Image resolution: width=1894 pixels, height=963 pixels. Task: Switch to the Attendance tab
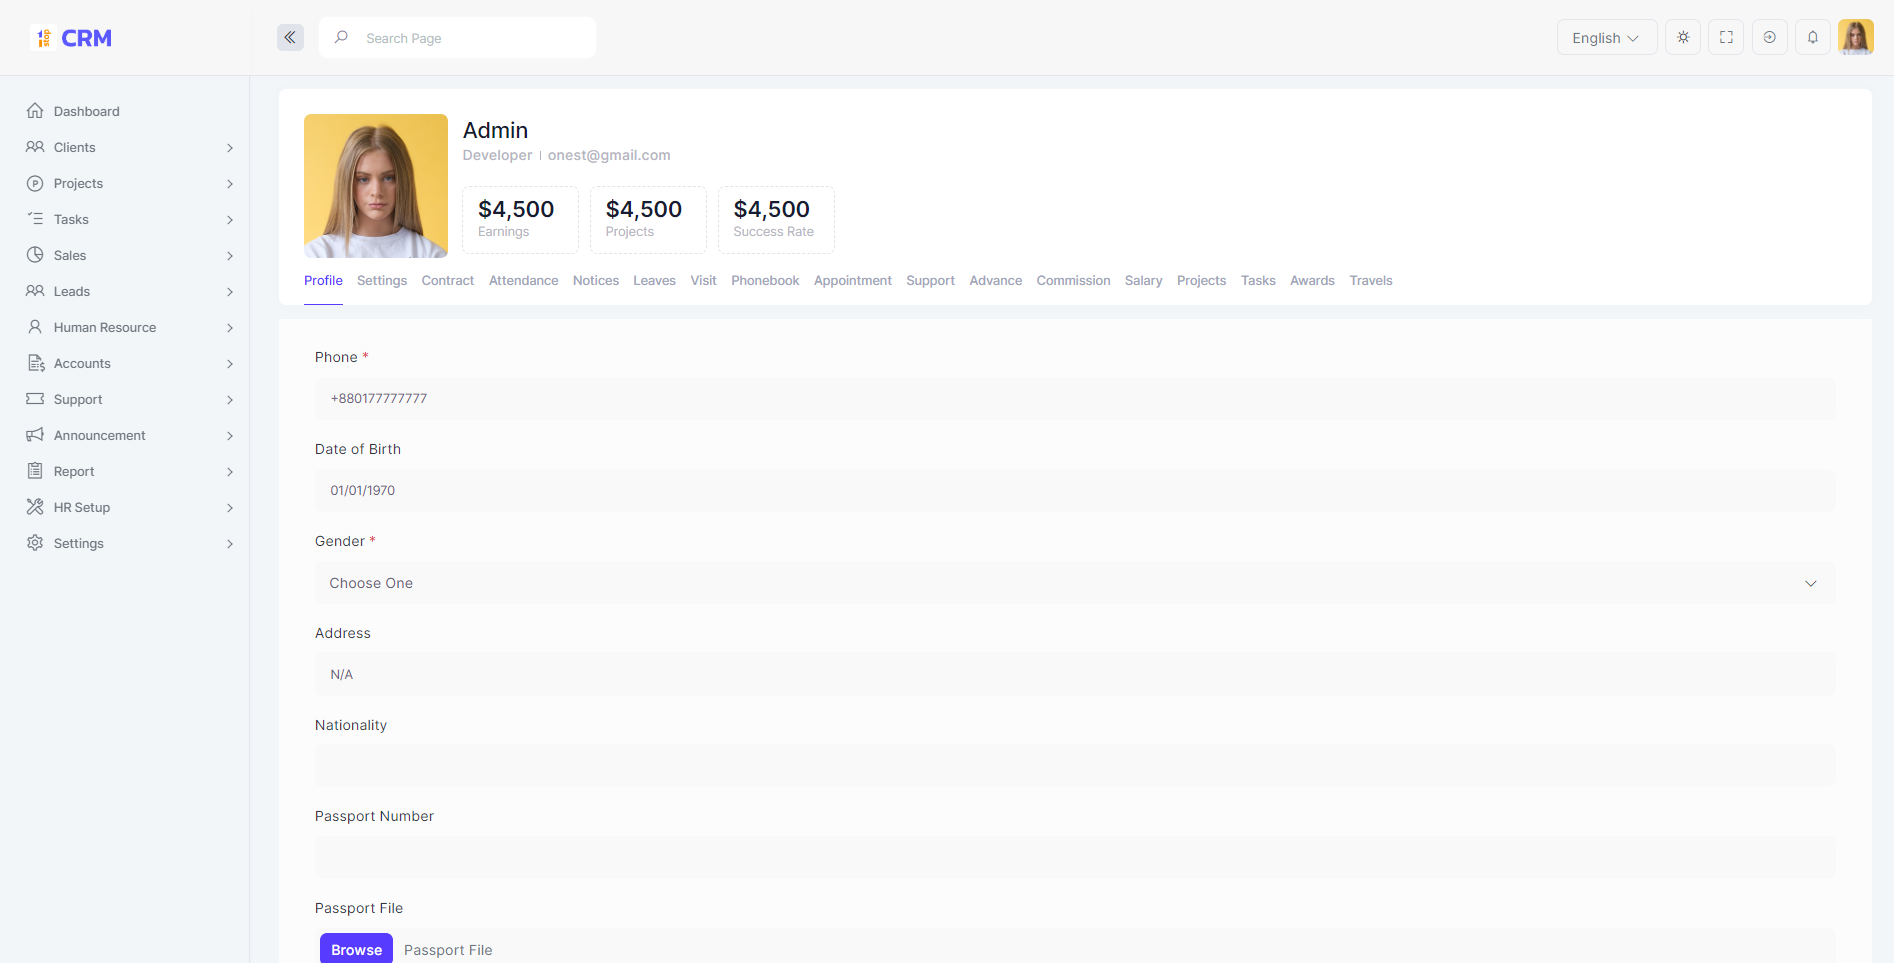click(523, 281)
